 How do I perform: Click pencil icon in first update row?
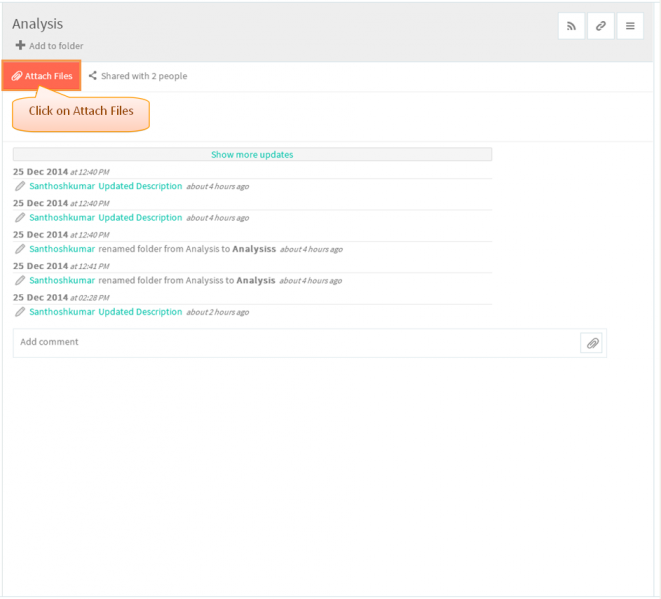coord(20,186)
